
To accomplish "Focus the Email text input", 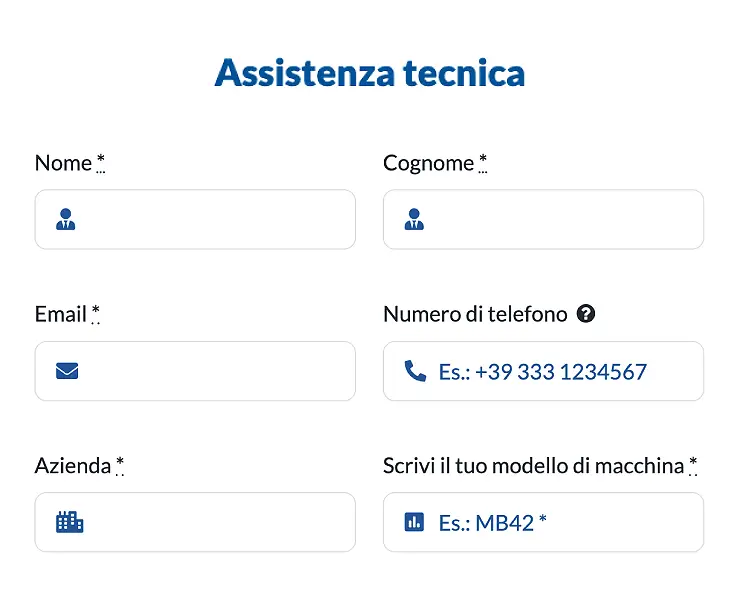I will coord(195,371).
